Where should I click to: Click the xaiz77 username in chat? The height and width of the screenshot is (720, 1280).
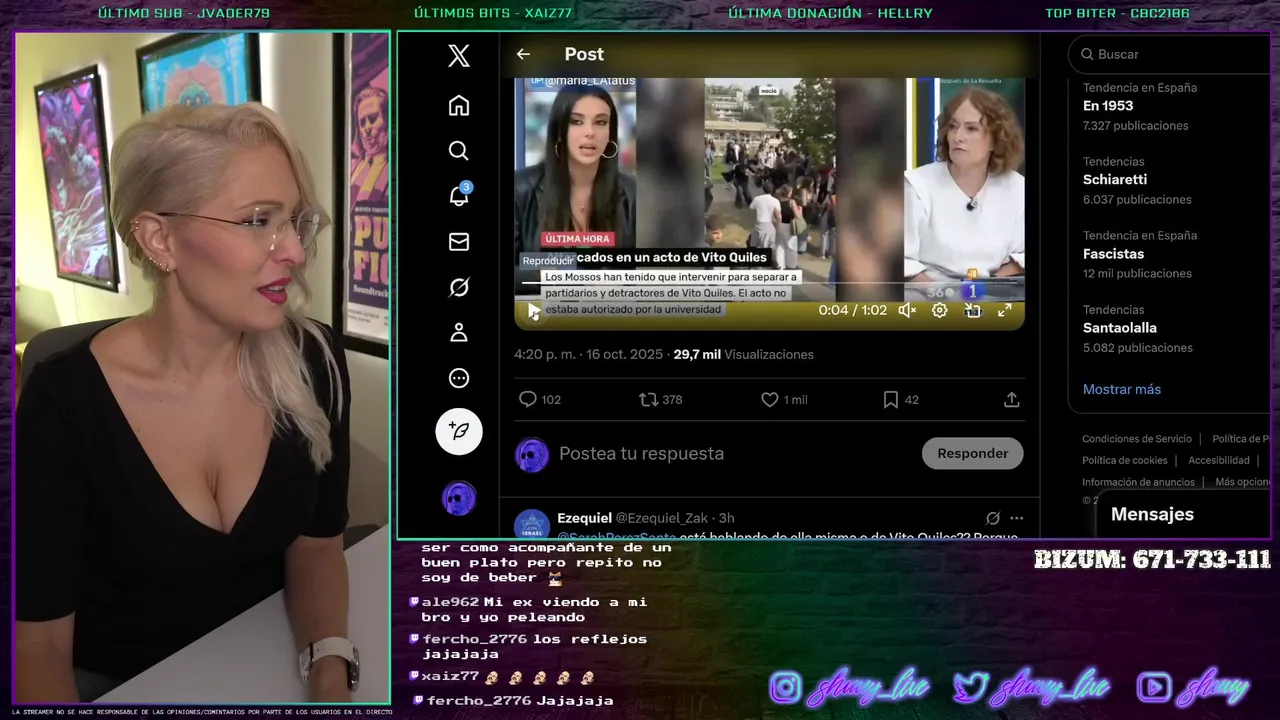450,677
